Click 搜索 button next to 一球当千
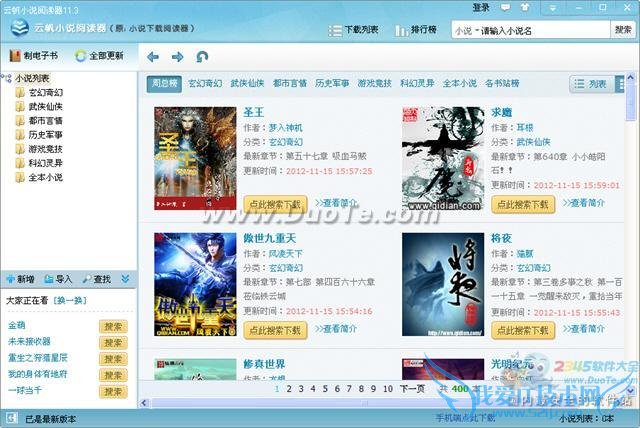Image resolution: width=640 pixels, height=428 pixels. click(113, 391)
